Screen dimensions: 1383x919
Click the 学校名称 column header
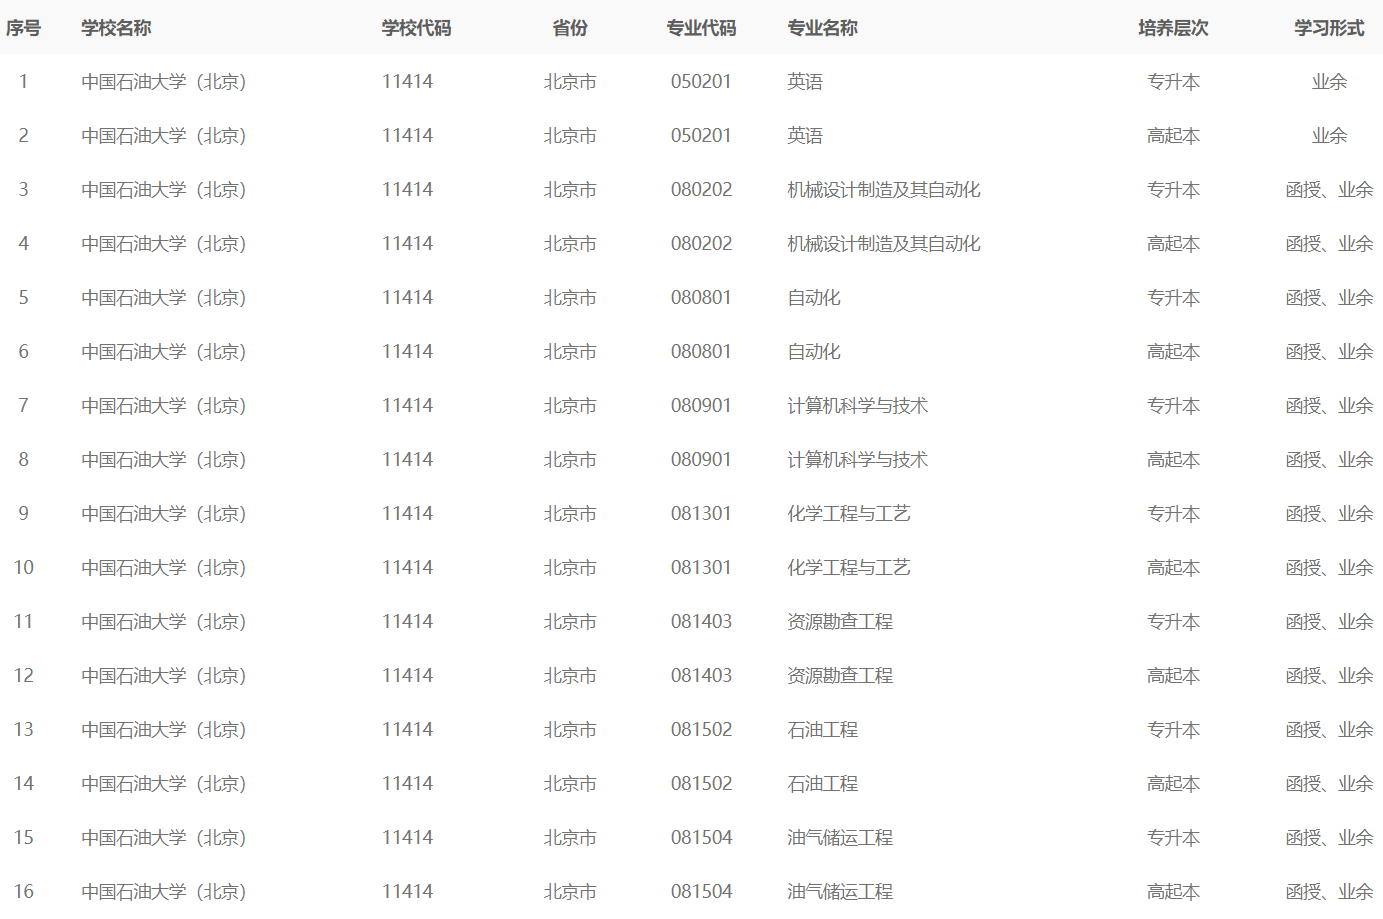click(116, 28)
